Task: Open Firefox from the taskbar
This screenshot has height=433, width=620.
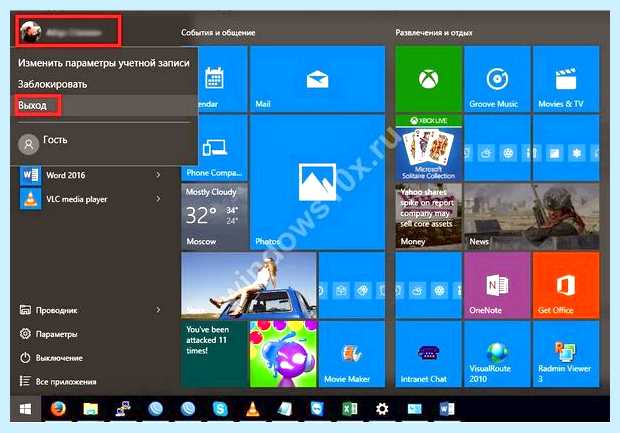Action: [58, 409]
